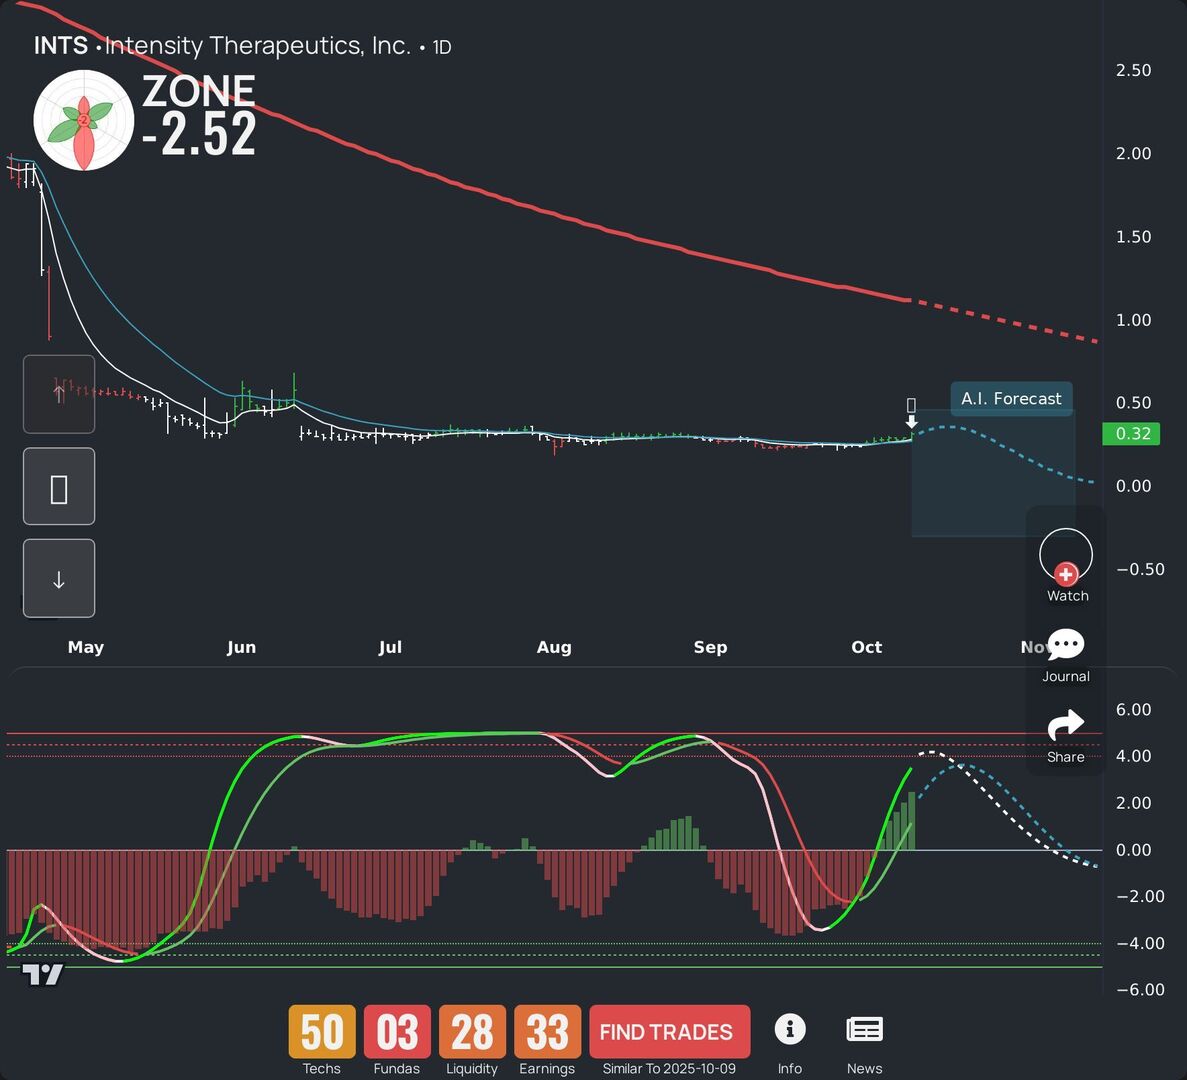Click the ZONE flower logo graphic
The image size is (1187, 1080).
tap(84, 119)
